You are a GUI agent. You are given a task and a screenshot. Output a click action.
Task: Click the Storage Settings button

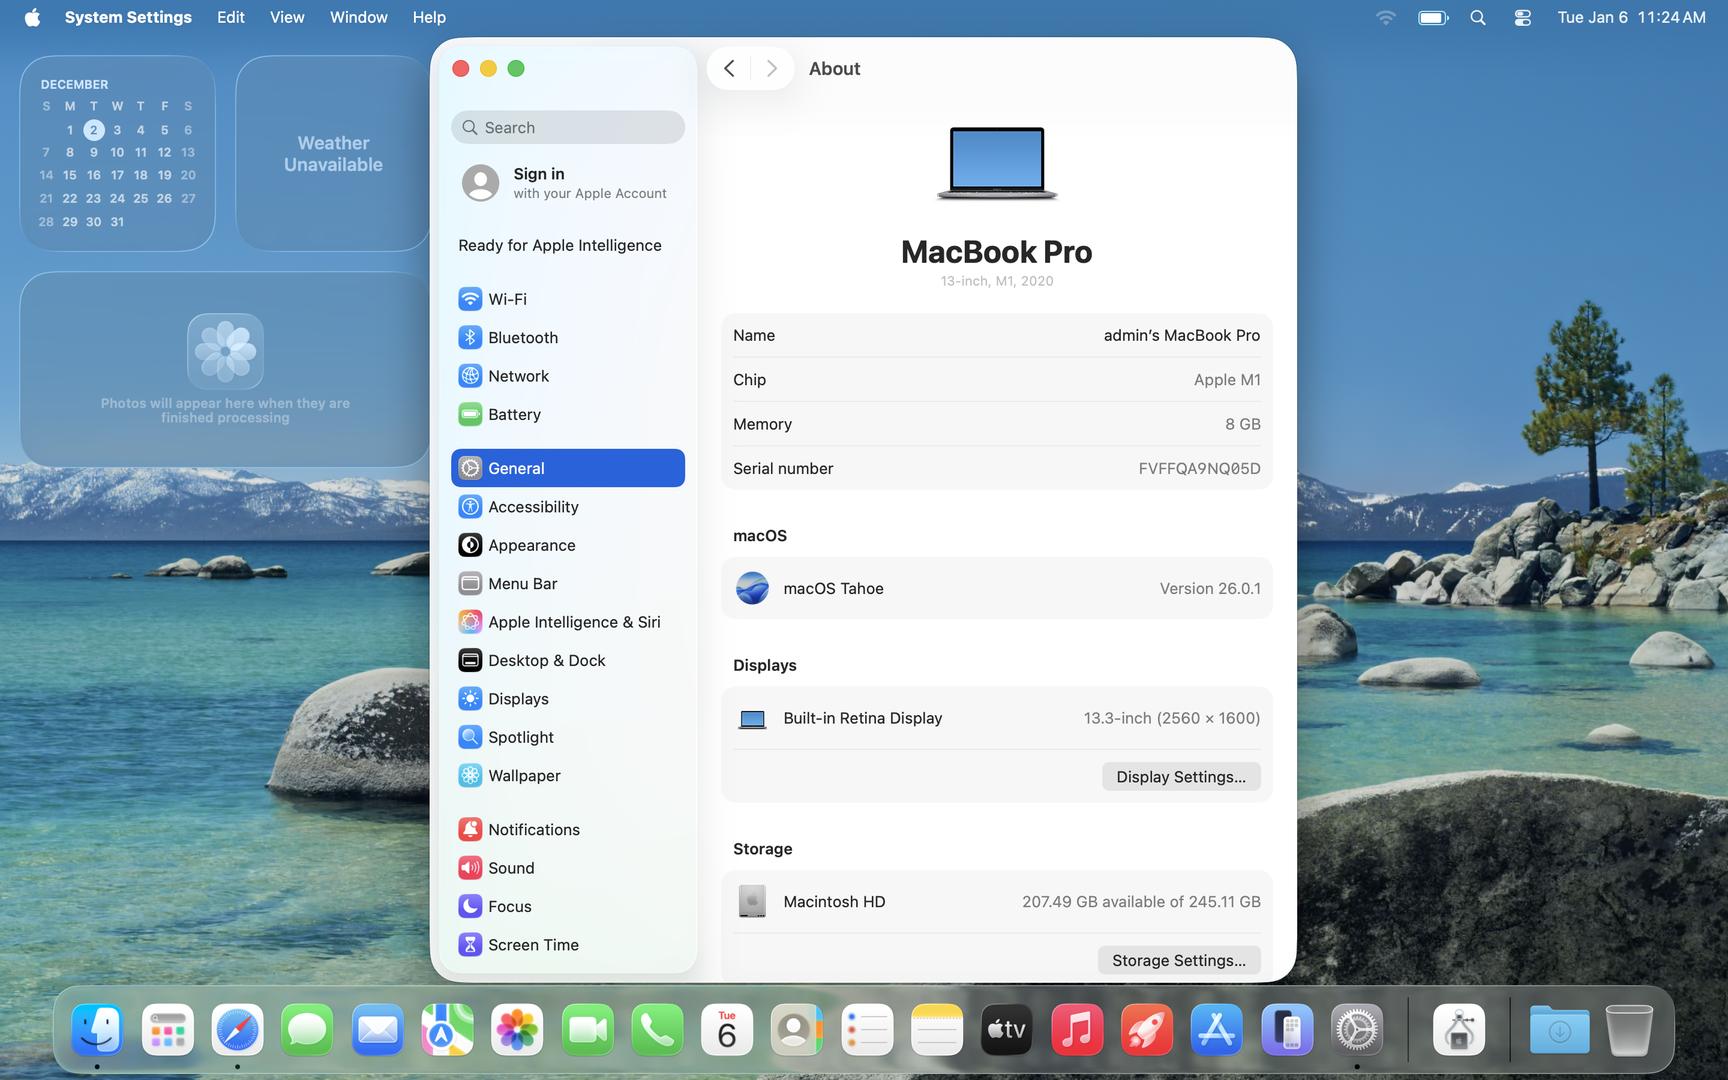(x=1178, y=960)
